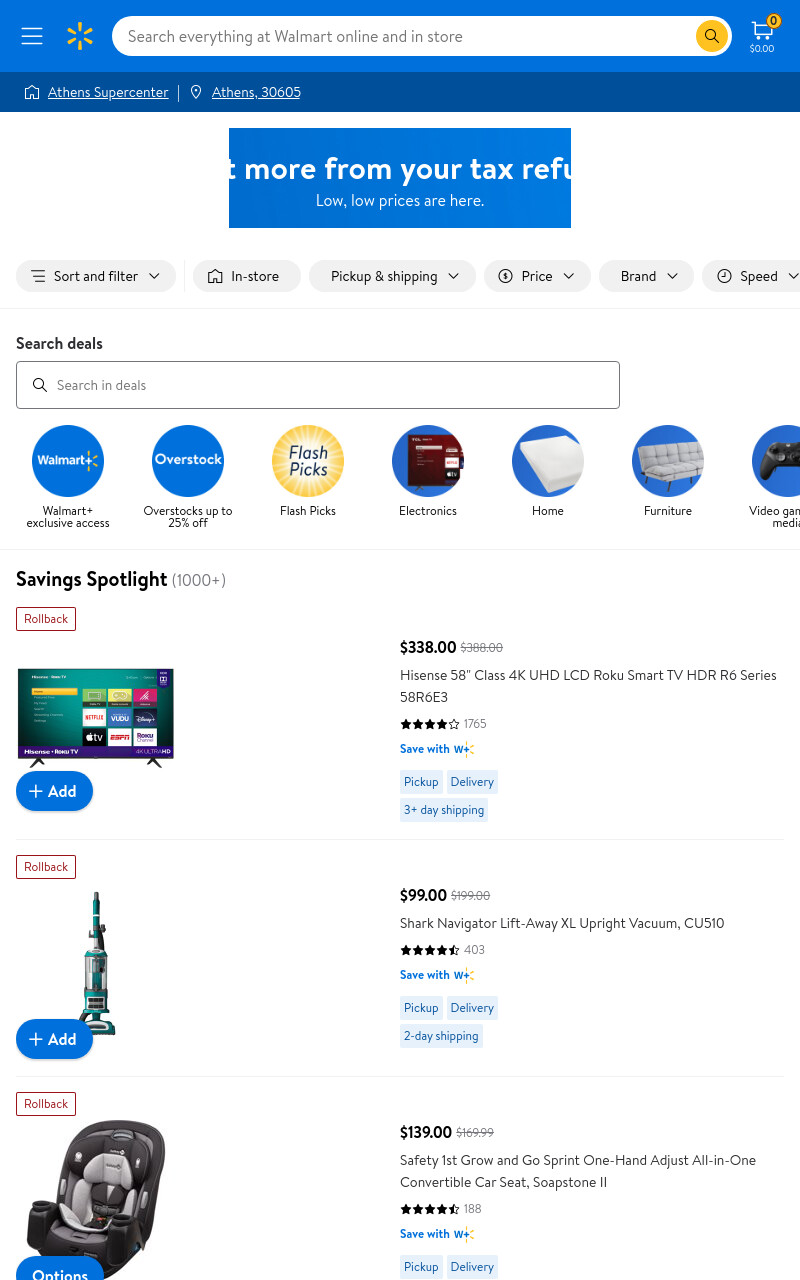Open the Safety 1st car seat image
Screen dimensions: 800x1280
pyautogui.click(x=96, y=1198)
